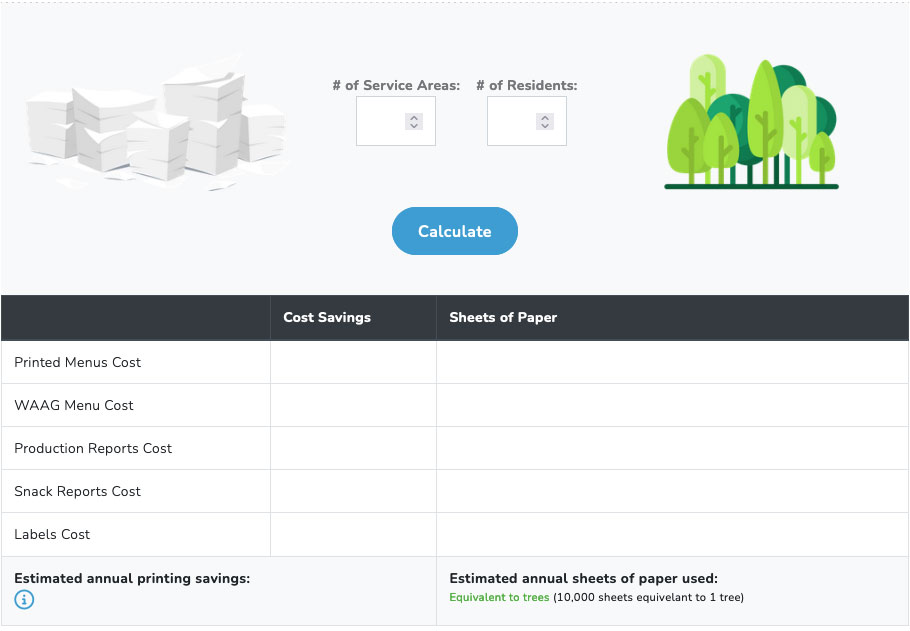The image size is (910, 631).
Task: Click the green trees illustration
Action: point(751,124)
